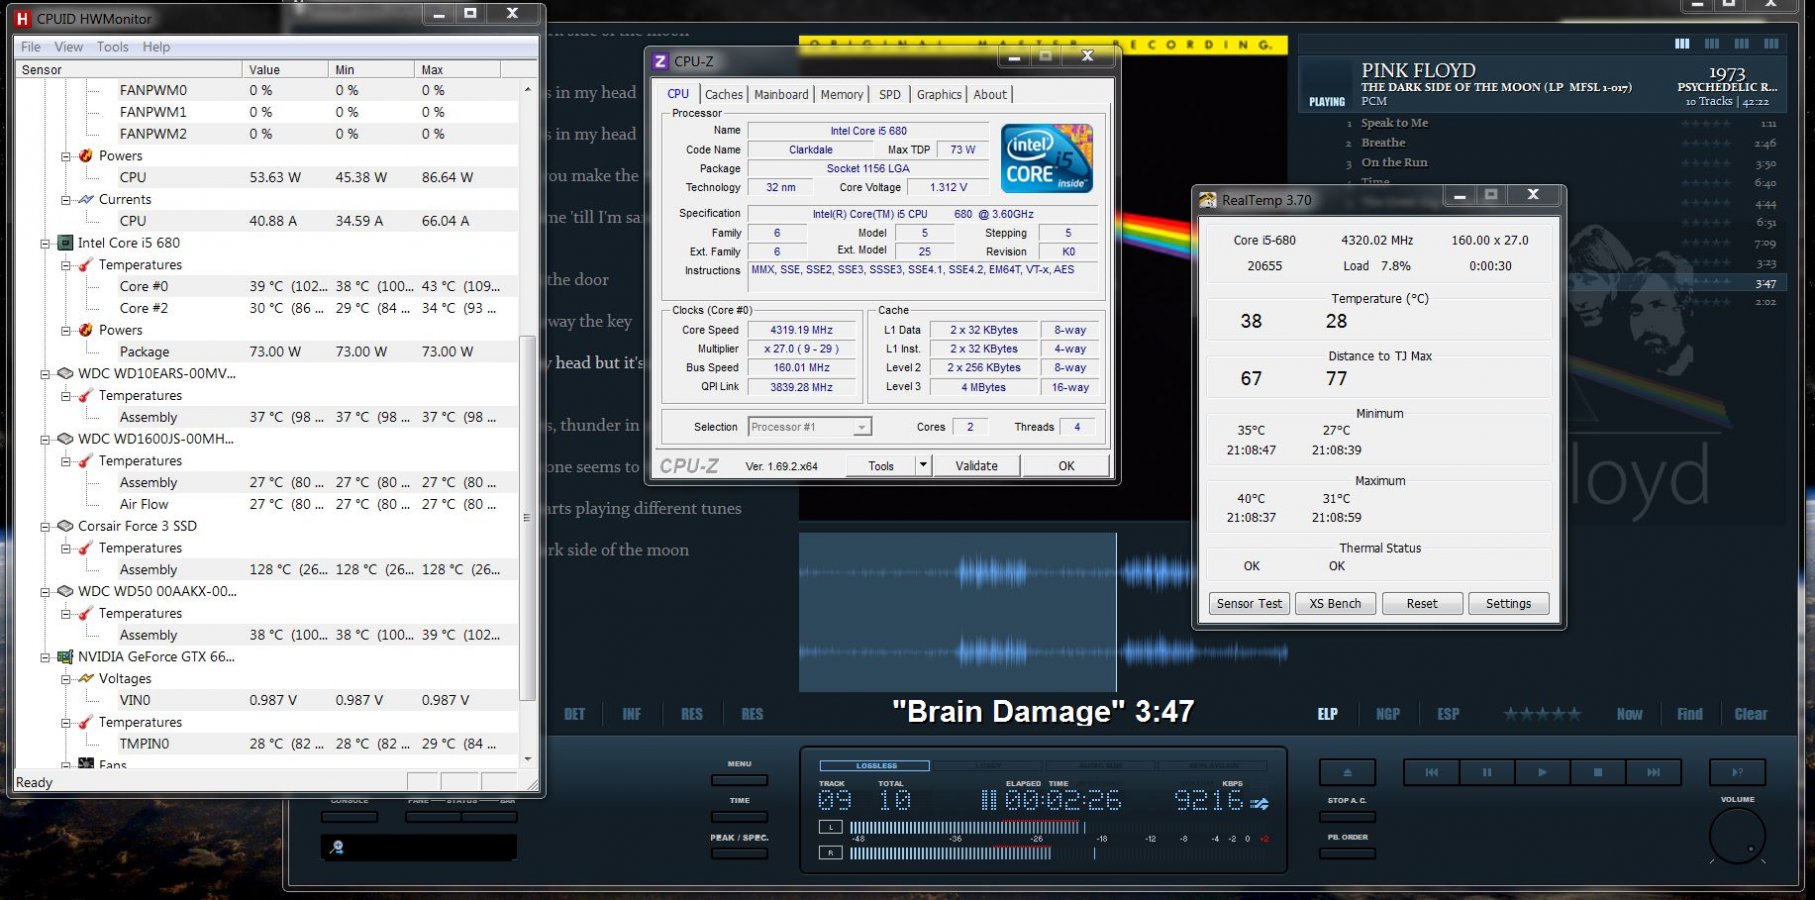This screenshot has width=1815, height=900.
Task: Toggle the PB. ORDER button
Action: click(x=1347, y=853)
